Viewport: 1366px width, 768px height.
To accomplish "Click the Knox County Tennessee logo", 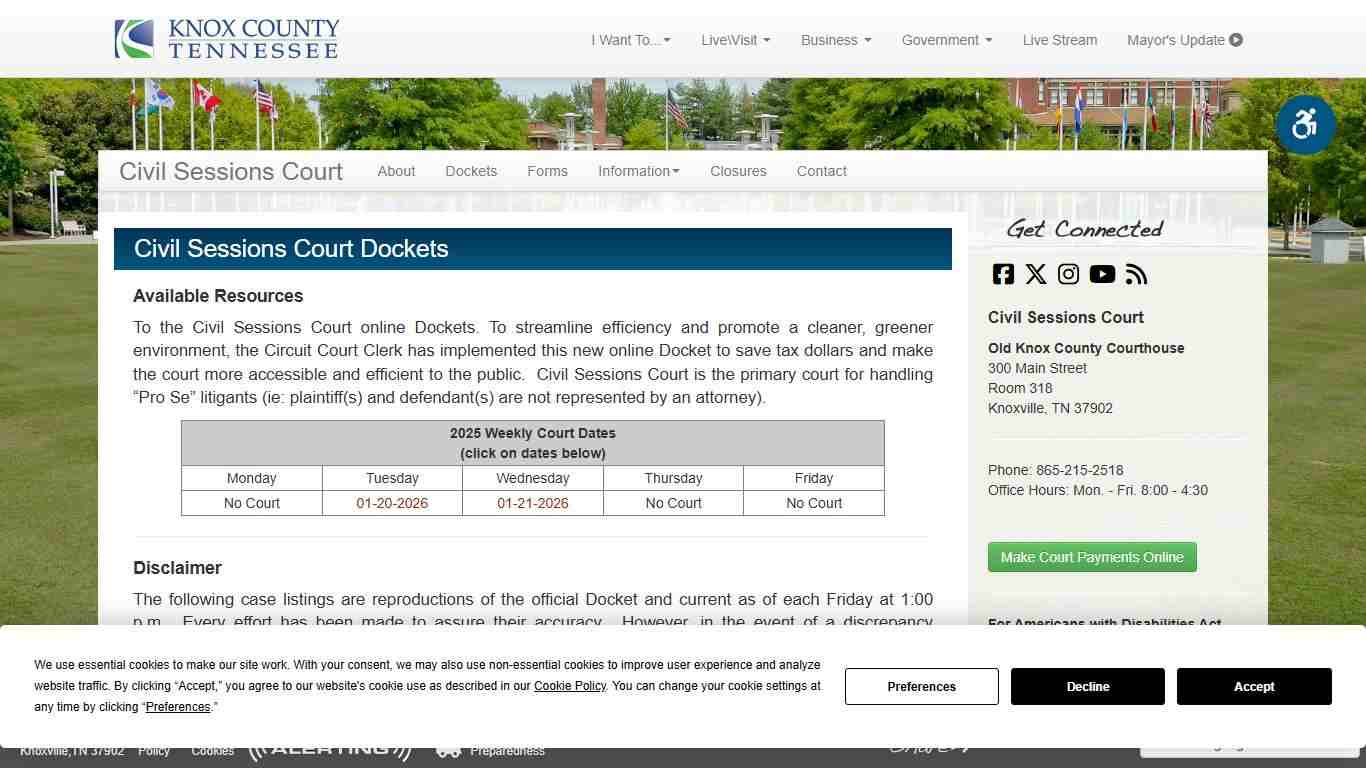I will pyautogui.click(x=225, y=38).
